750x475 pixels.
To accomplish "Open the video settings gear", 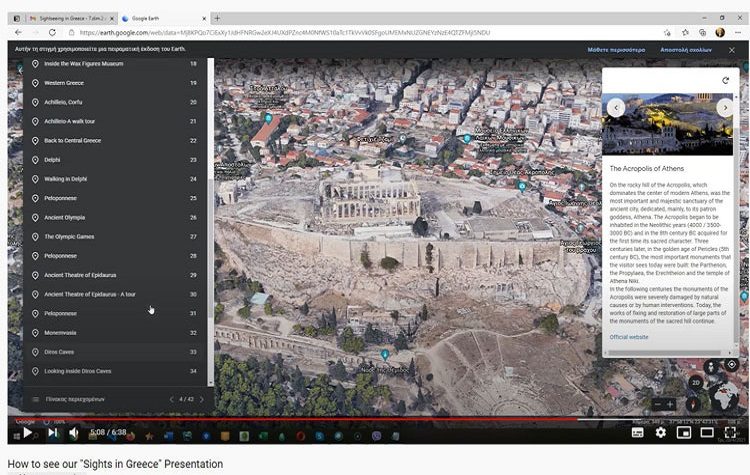I will (660, 433).
